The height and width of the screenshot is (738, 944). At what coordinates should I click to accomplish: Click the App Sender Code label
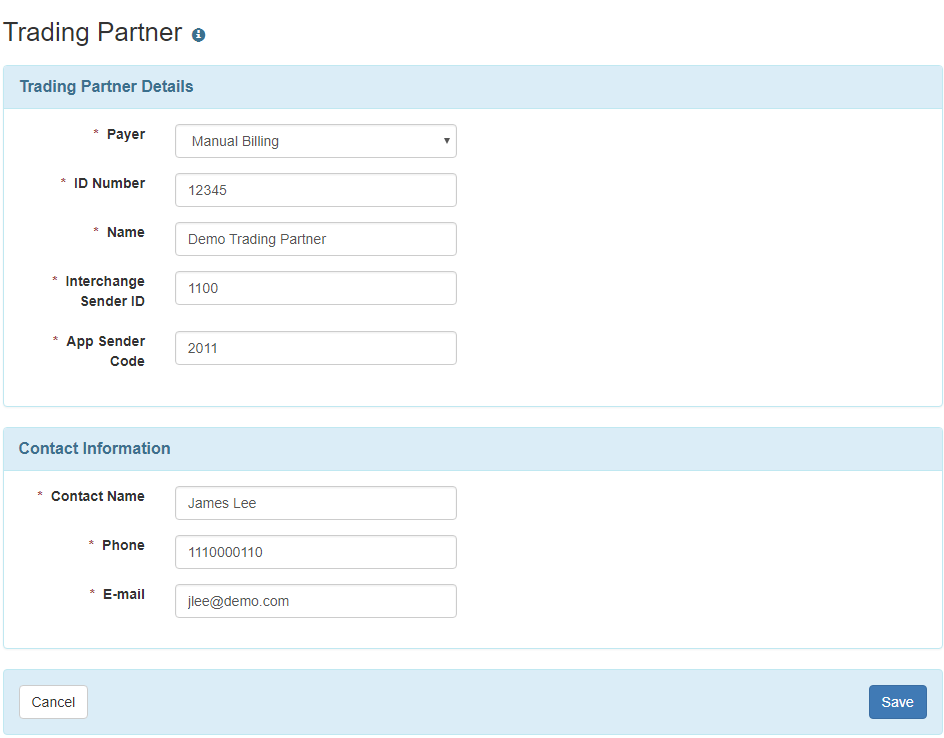point(106,351)
